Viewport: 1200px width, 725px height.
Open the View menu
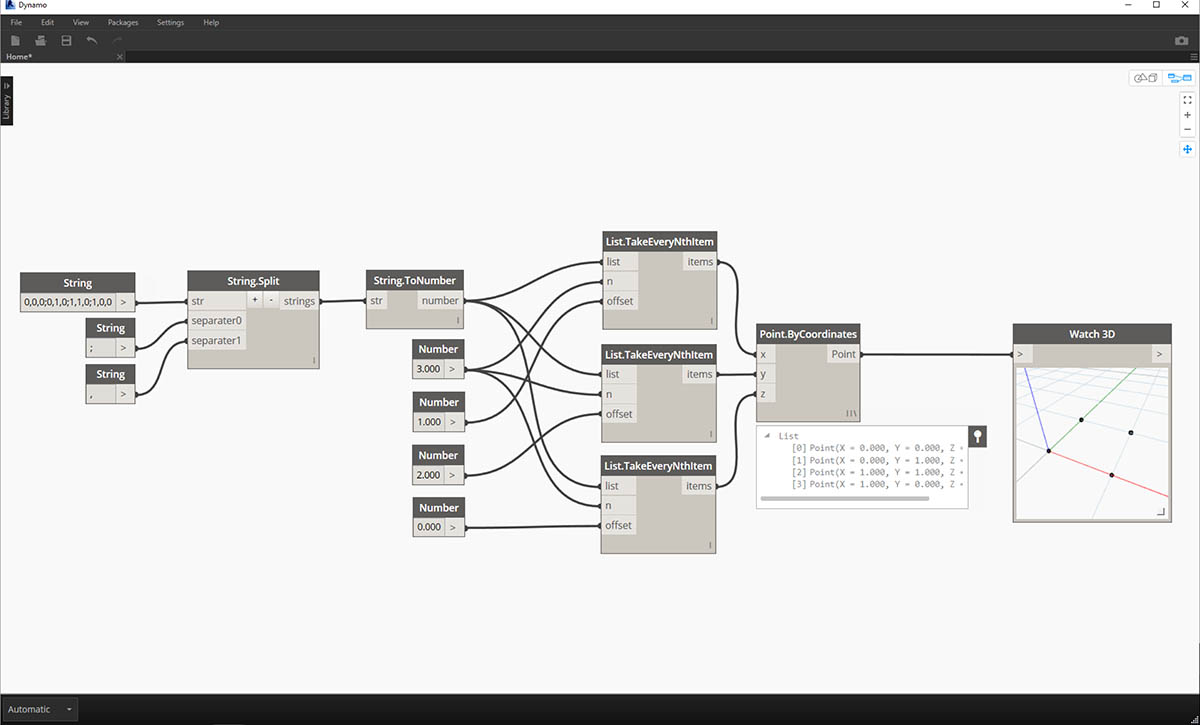pyautogui.click(x=81, y=22)
